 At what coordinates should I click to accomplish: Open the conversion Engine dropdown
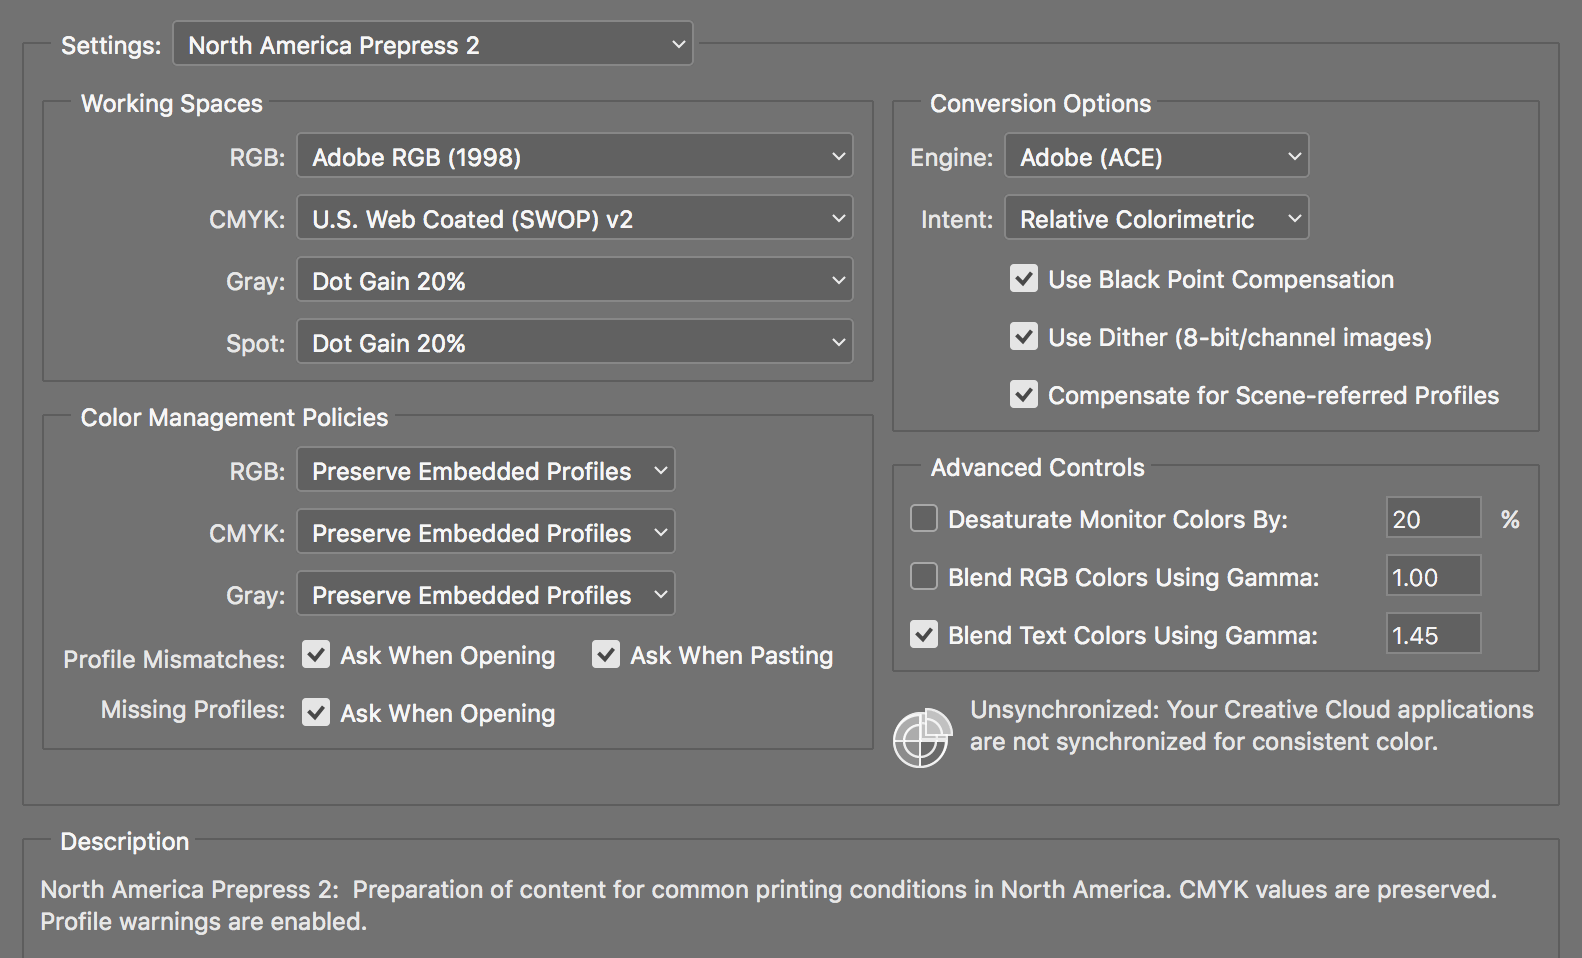(x=1156, y=156)
